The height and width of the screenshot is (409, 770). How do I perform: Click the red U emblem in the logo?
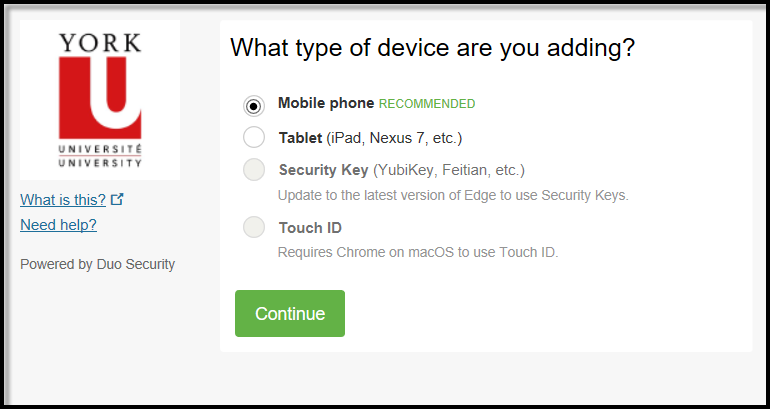pos(100,98)
